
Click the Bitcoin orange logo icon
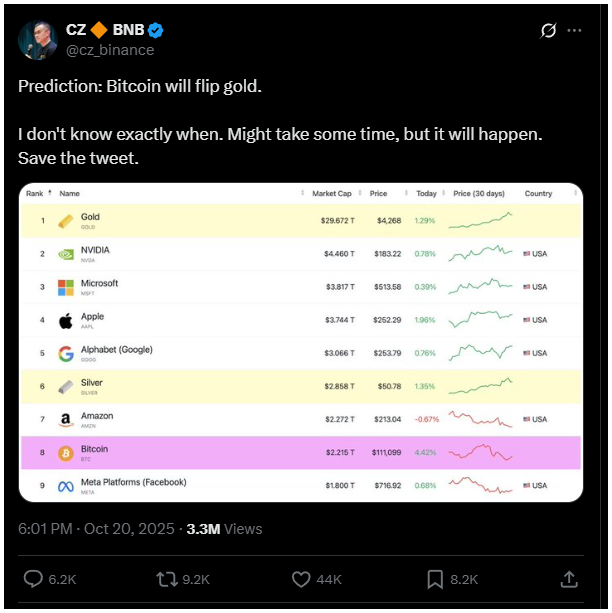pyautogui.click(x=66, y=453)
